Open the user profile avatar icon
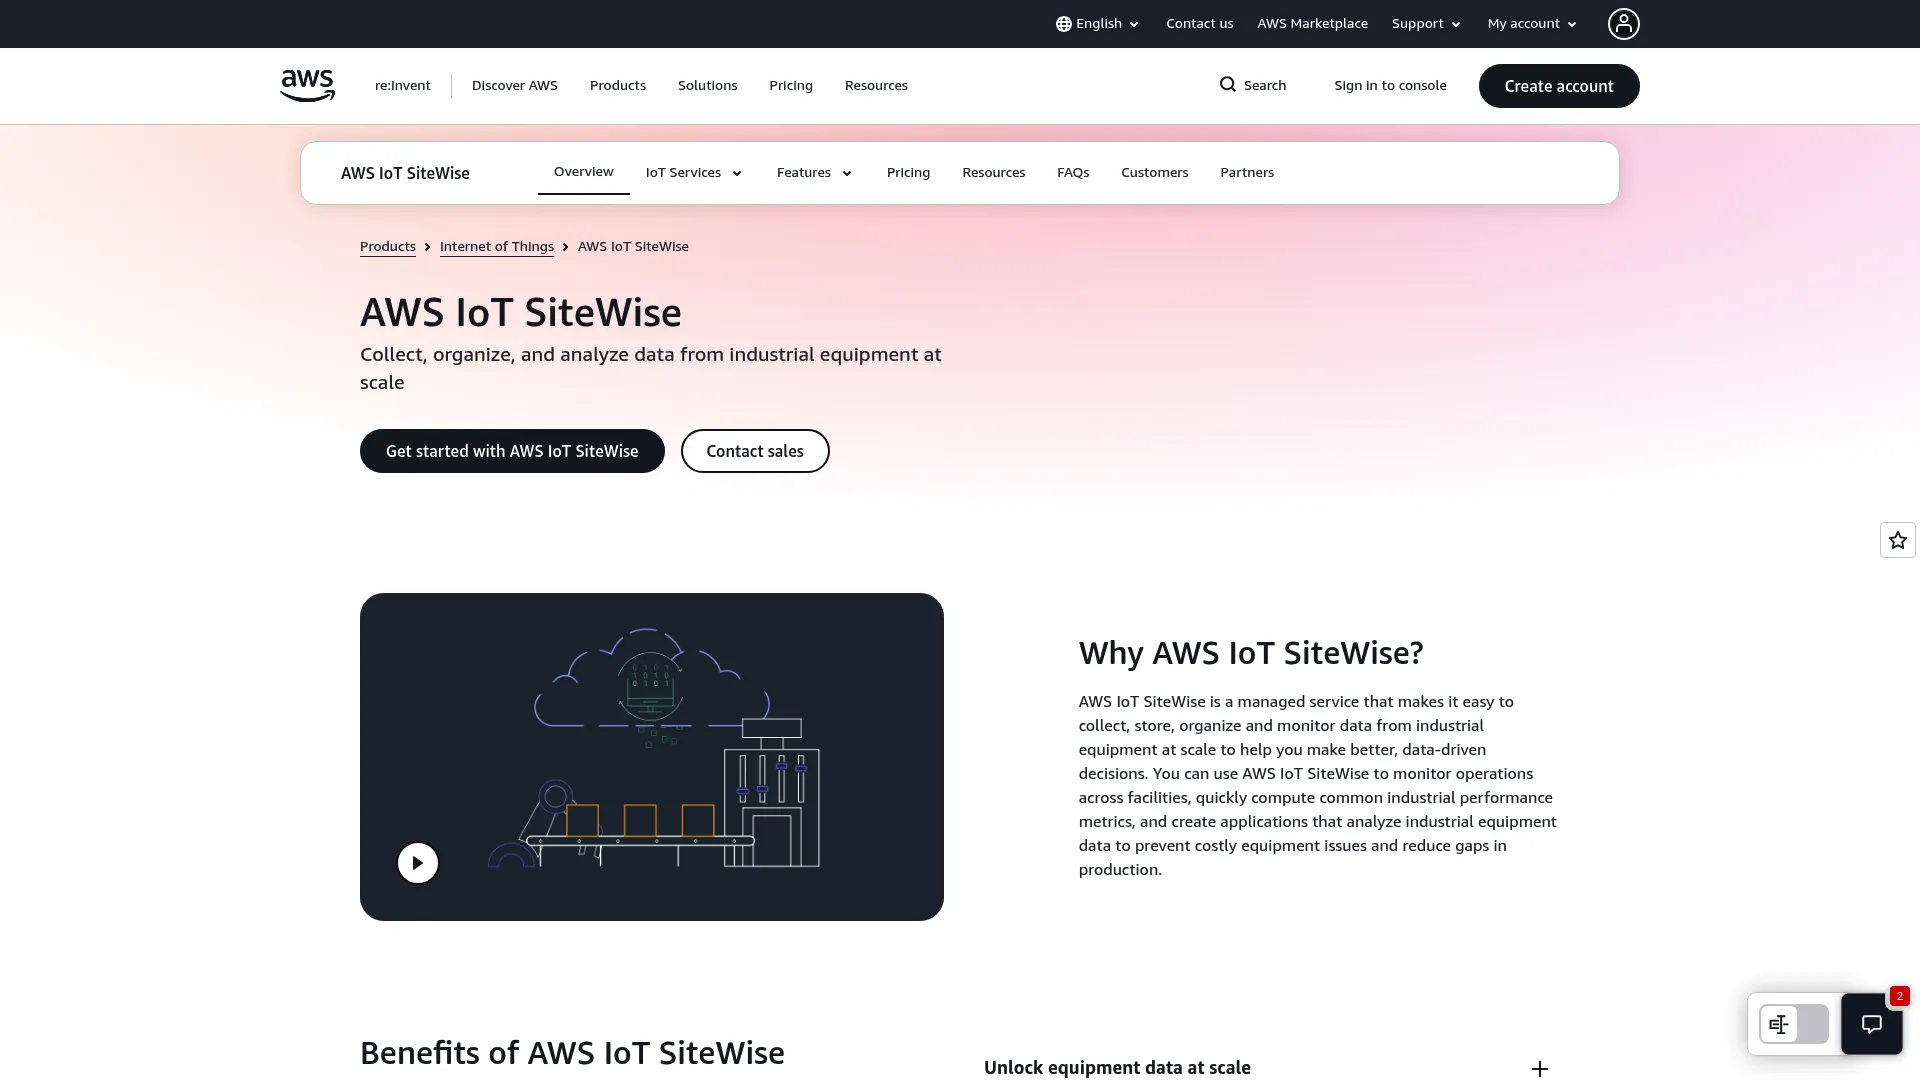 coord(1623,24)
